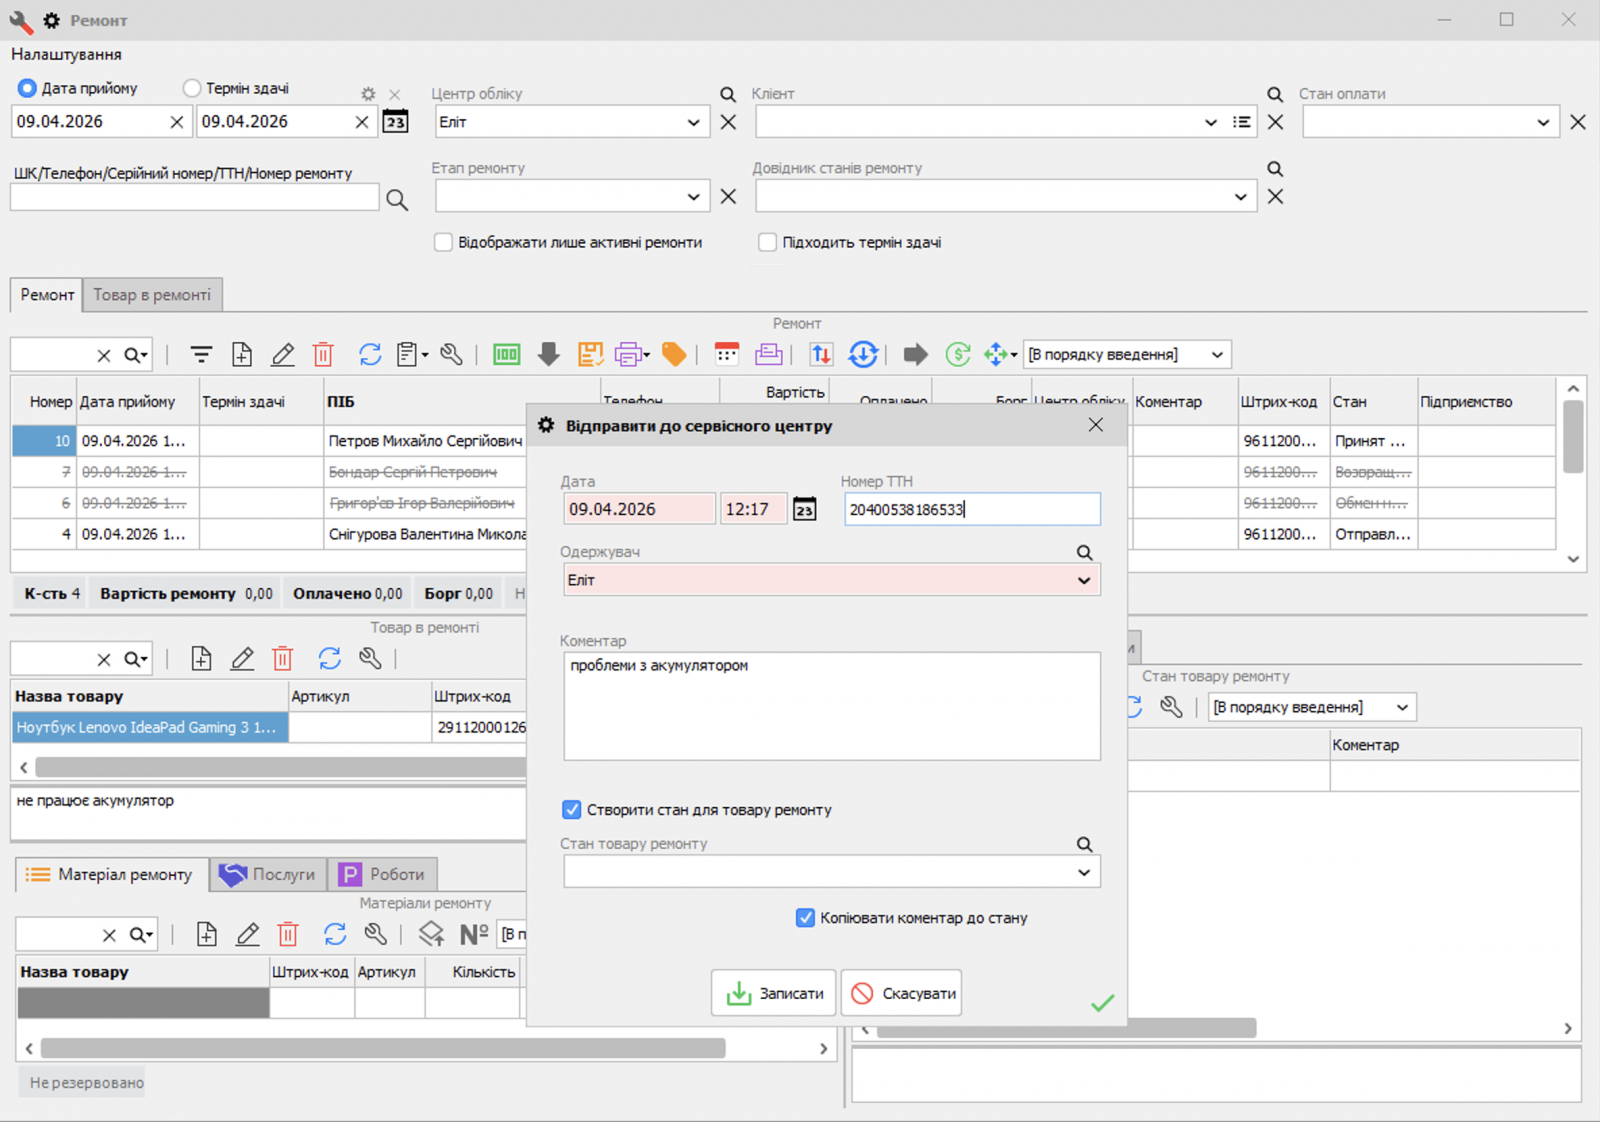Click the orange tag icon in toolbar
1600x1122 pixels.
coord(674,355)
